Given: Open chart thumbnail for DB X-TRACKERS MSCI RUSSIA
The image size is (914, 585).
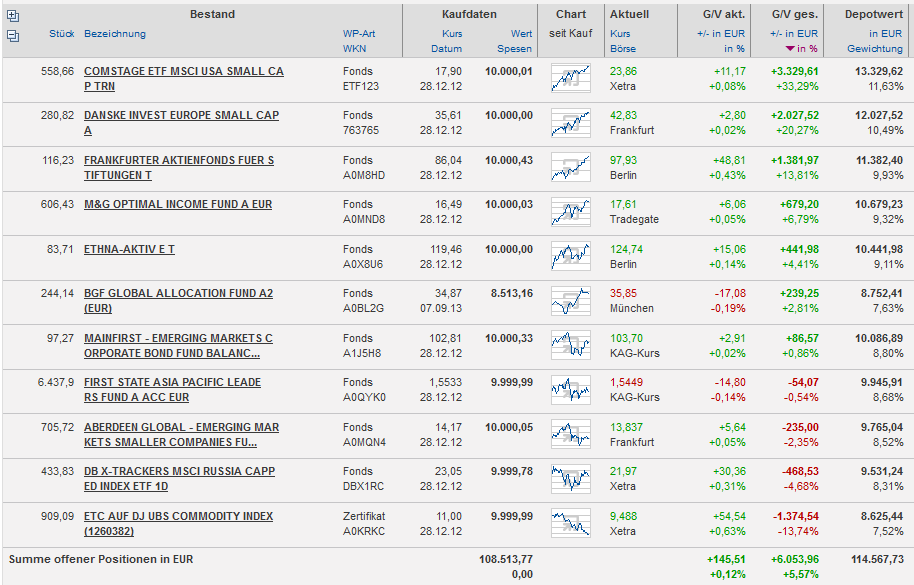Looking at the screenshot, I should pos(571,478).
